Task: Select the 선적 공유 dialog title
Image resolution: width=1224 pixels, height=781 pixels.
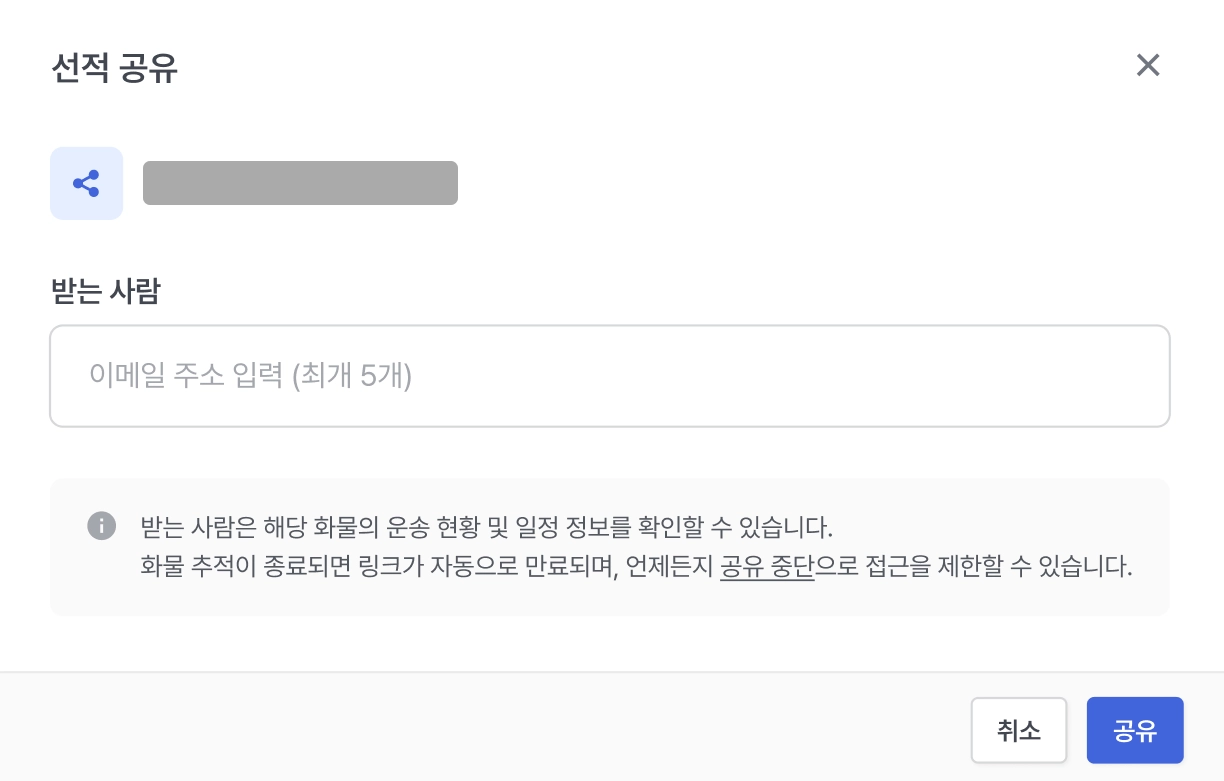Action: pyautogui.click(x=114, y=69)
